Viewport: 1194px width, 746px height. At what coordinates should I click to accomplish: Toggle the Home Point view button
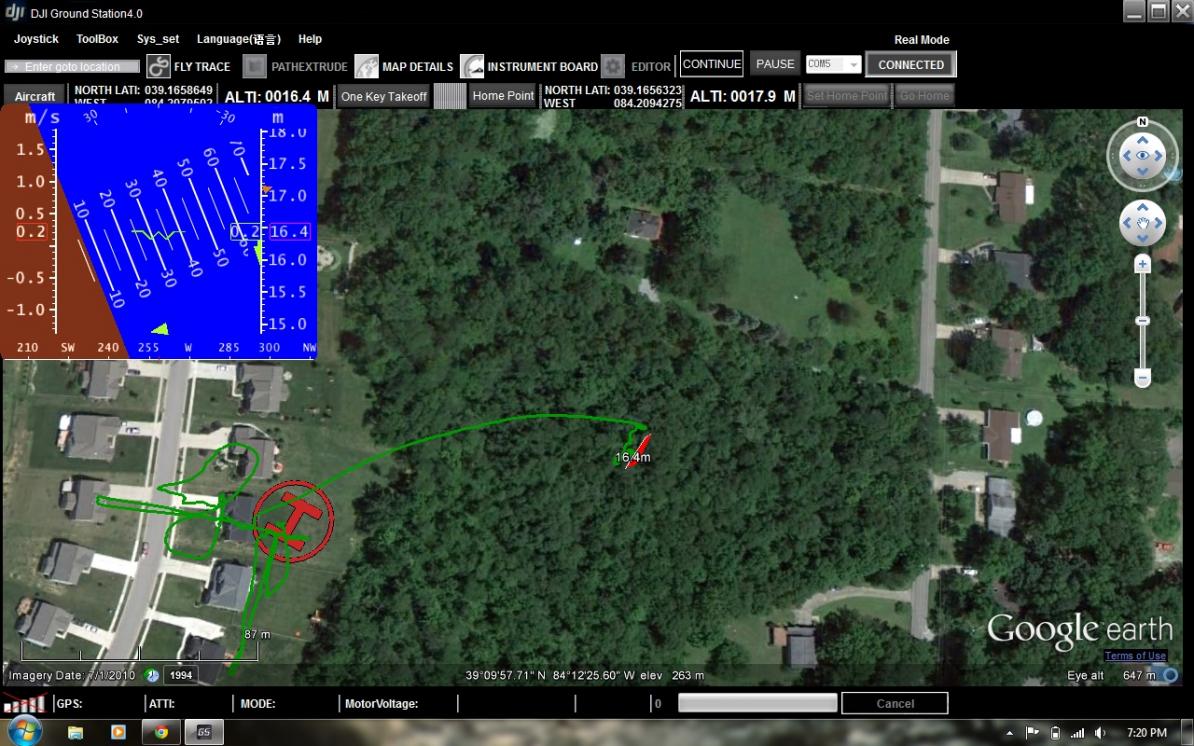coord(503,96)
